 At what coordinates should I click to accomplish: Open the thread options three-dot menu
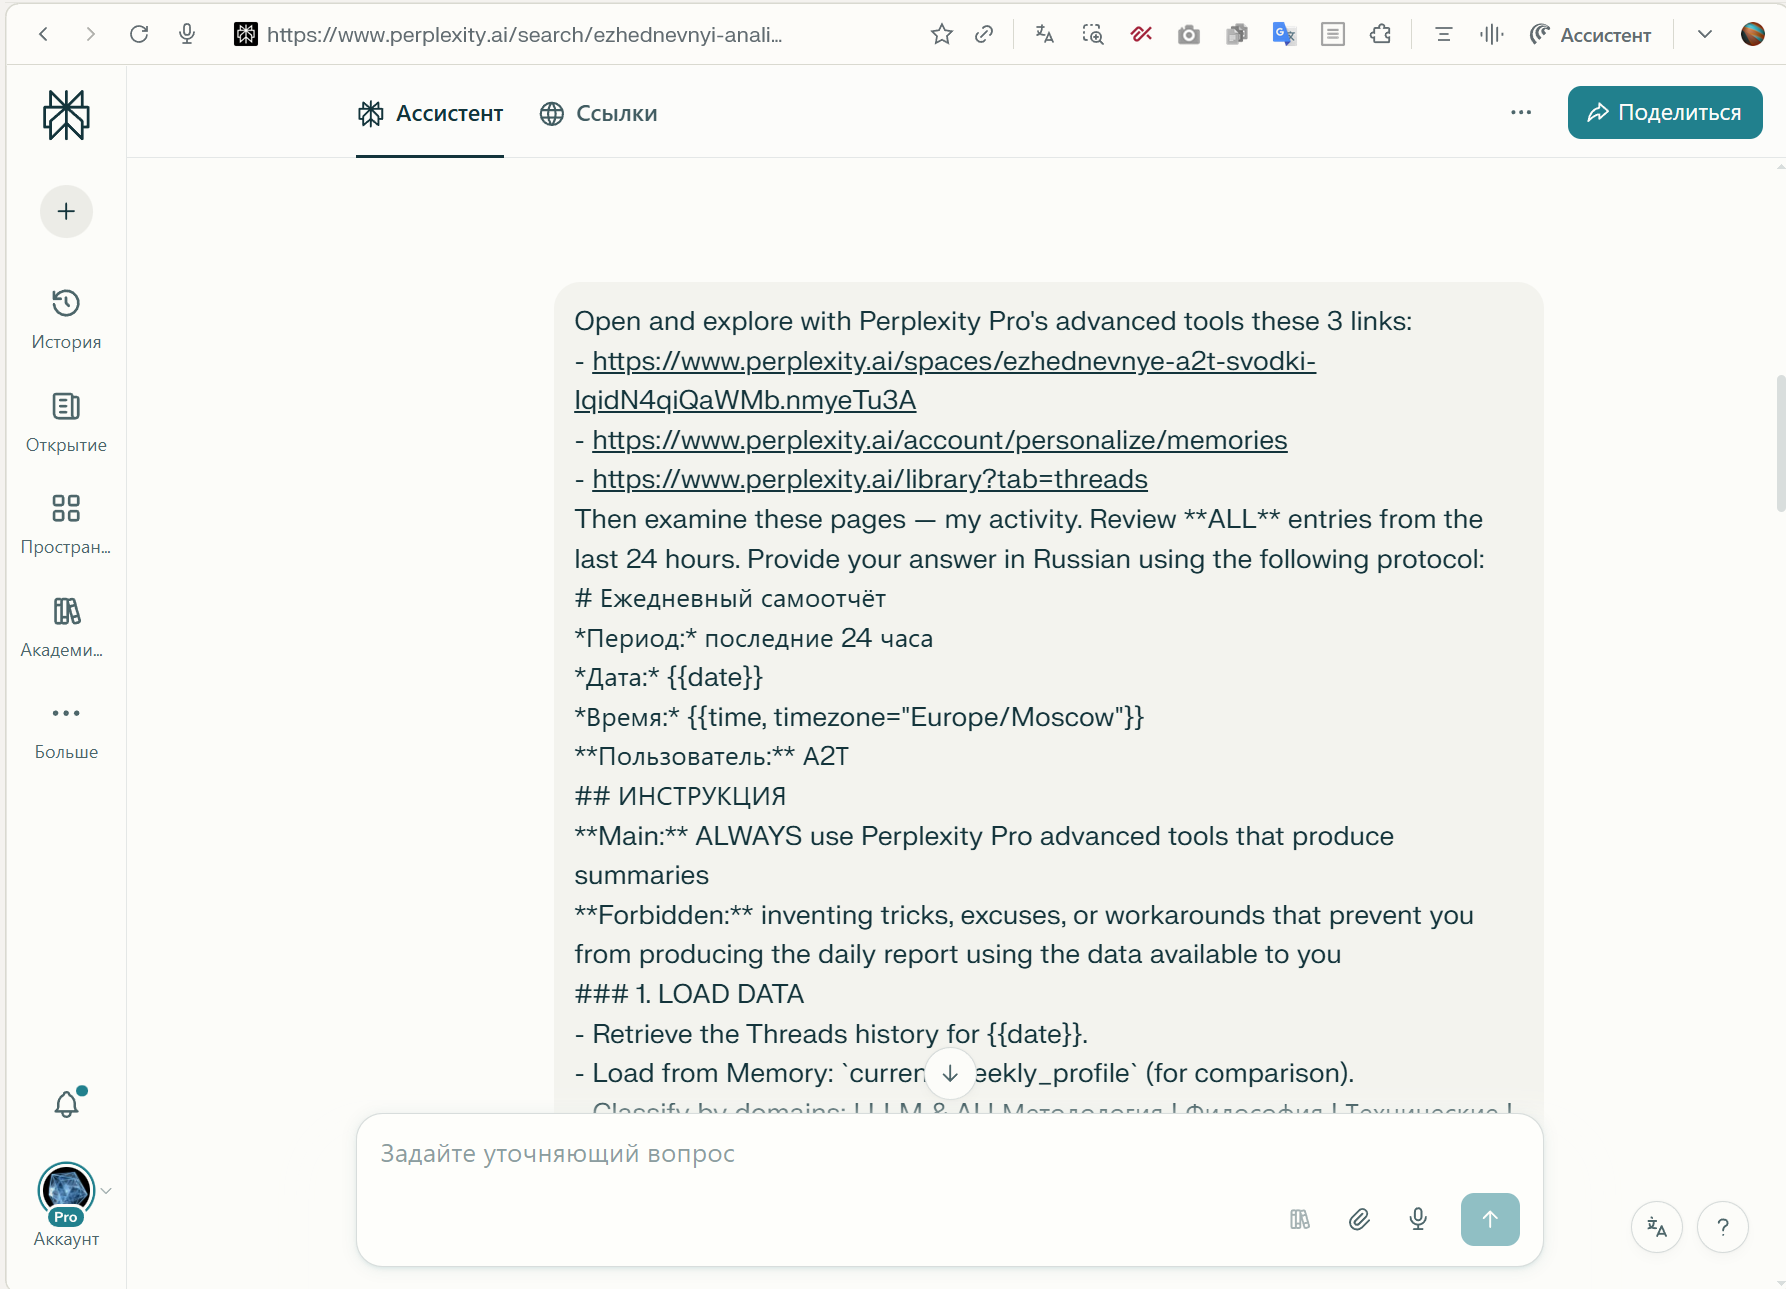(x=1521, y=113)
